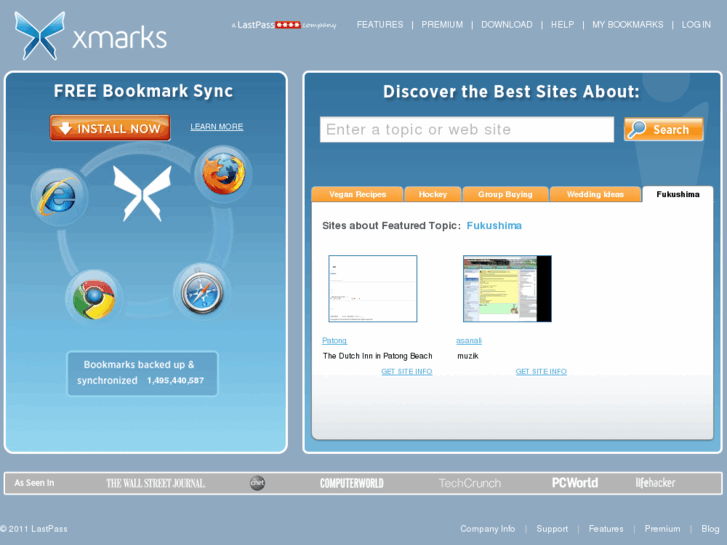Open PREMIUM in top navigation
This screenshot has width=727, height=545.
[442, 25]
